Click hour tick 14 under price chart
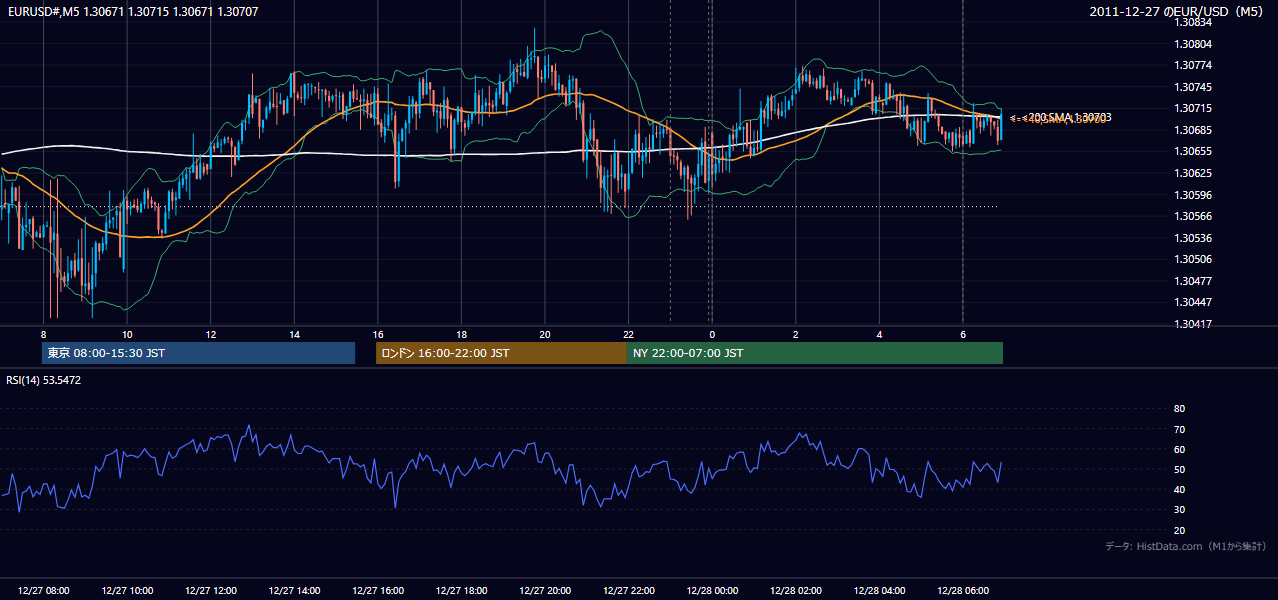 coord(294,334)
